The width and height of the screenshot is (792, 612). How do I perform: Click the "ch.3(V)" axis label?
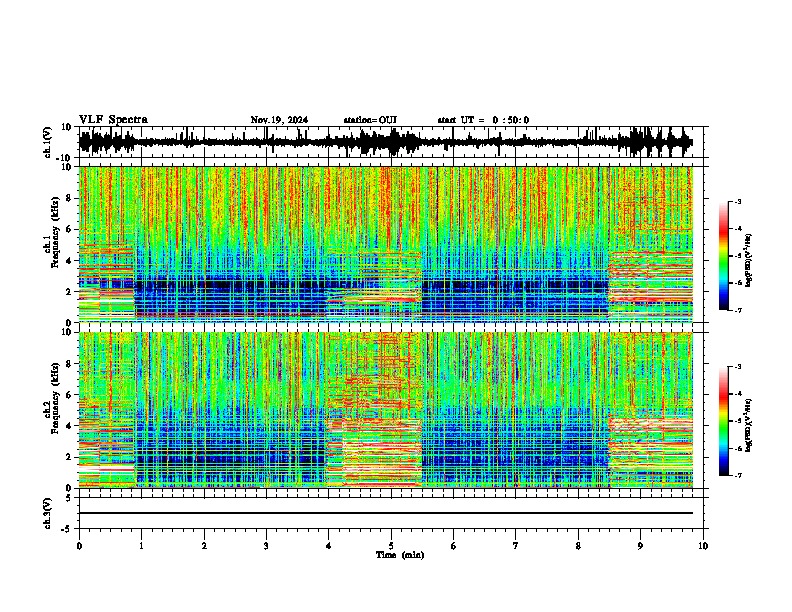tap(48, 513)
